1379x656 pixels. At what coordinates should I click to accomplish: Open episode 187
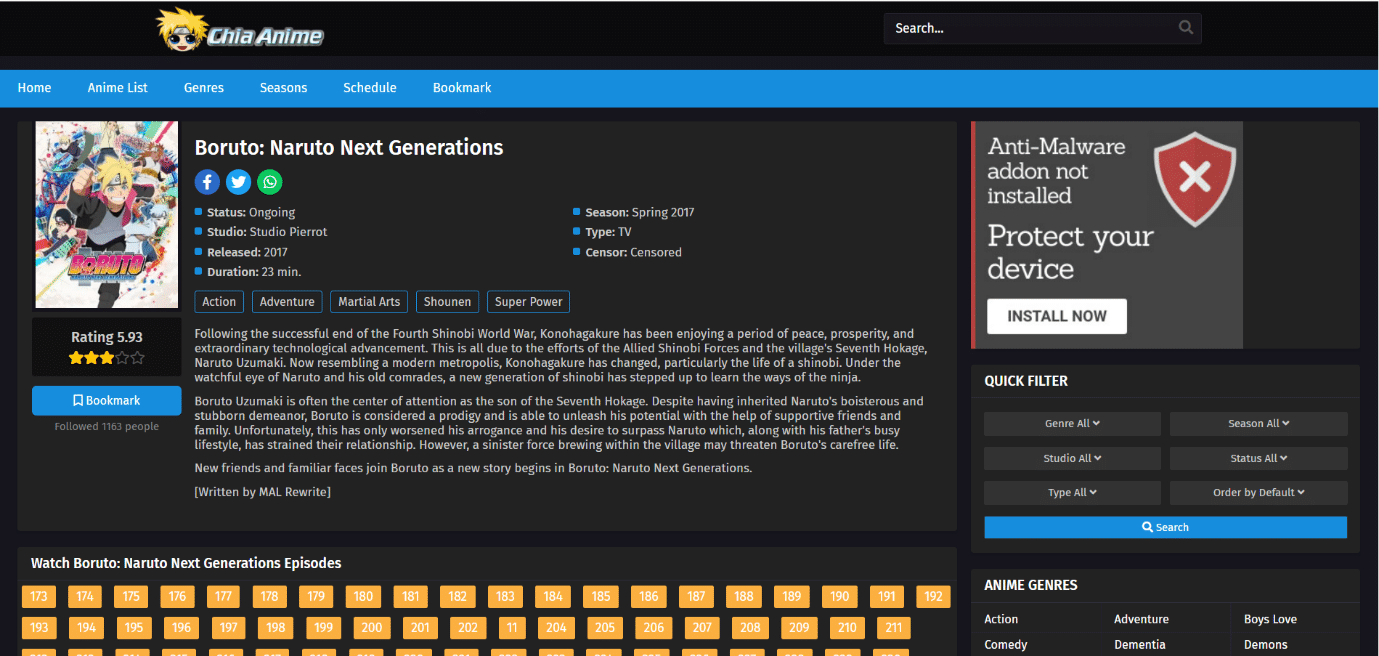696,596
